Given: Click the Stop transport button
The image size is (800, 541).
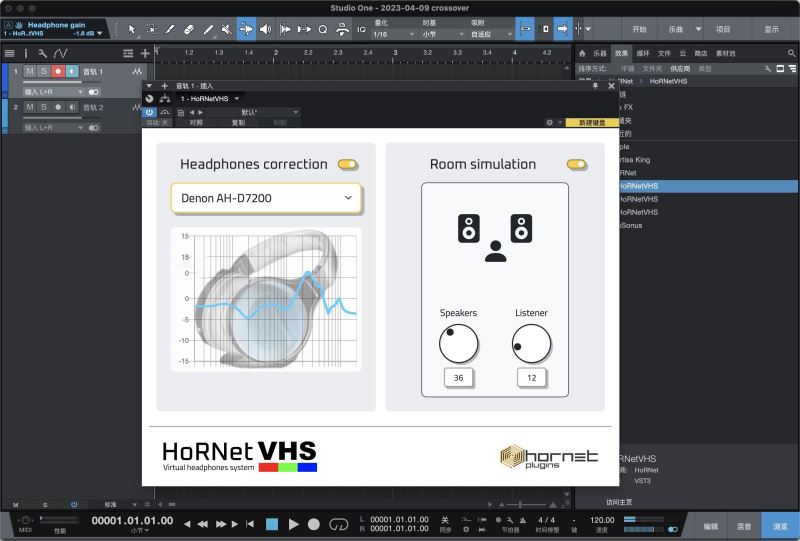Looking at the screenshot, I should pyautogui.click(x=272, y=524).
